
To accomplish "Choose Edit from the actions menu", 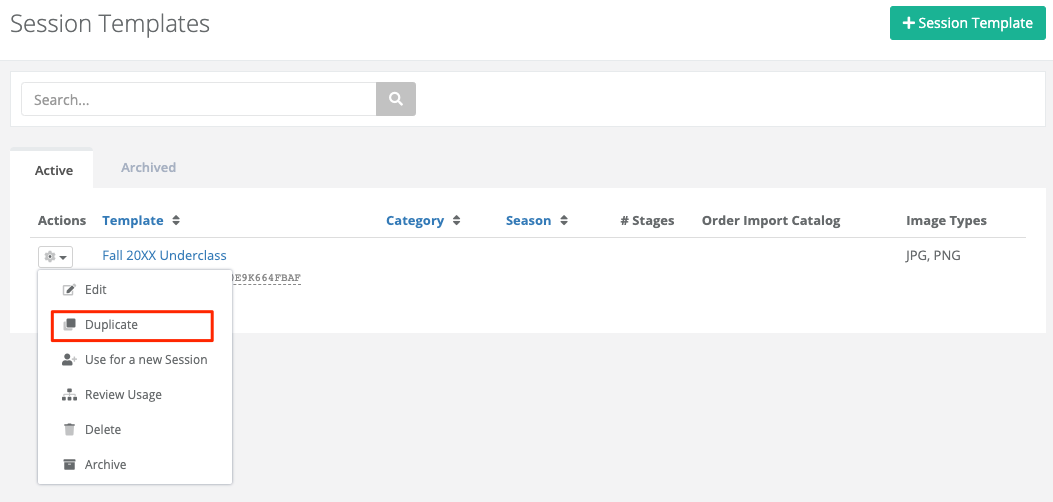I will pos(135,290).
